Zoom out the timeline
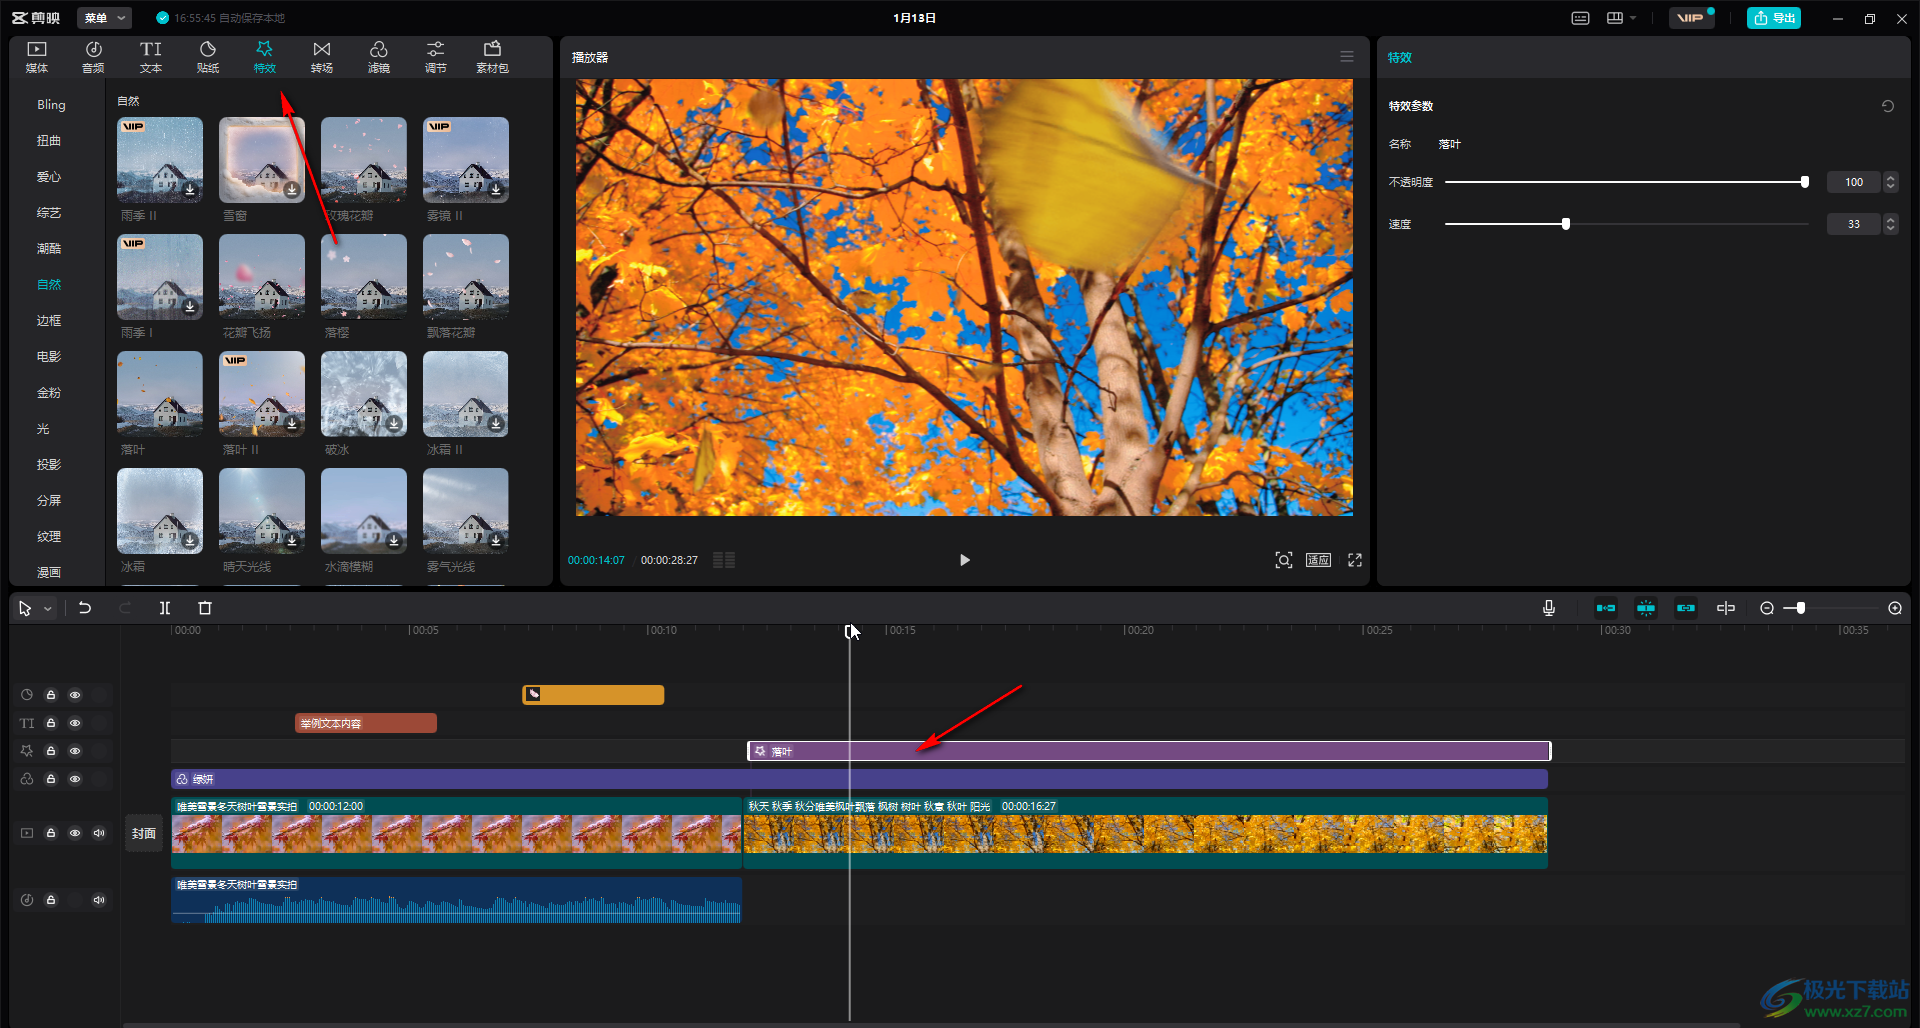The image size is (1920, 1028). [1767, 608]
